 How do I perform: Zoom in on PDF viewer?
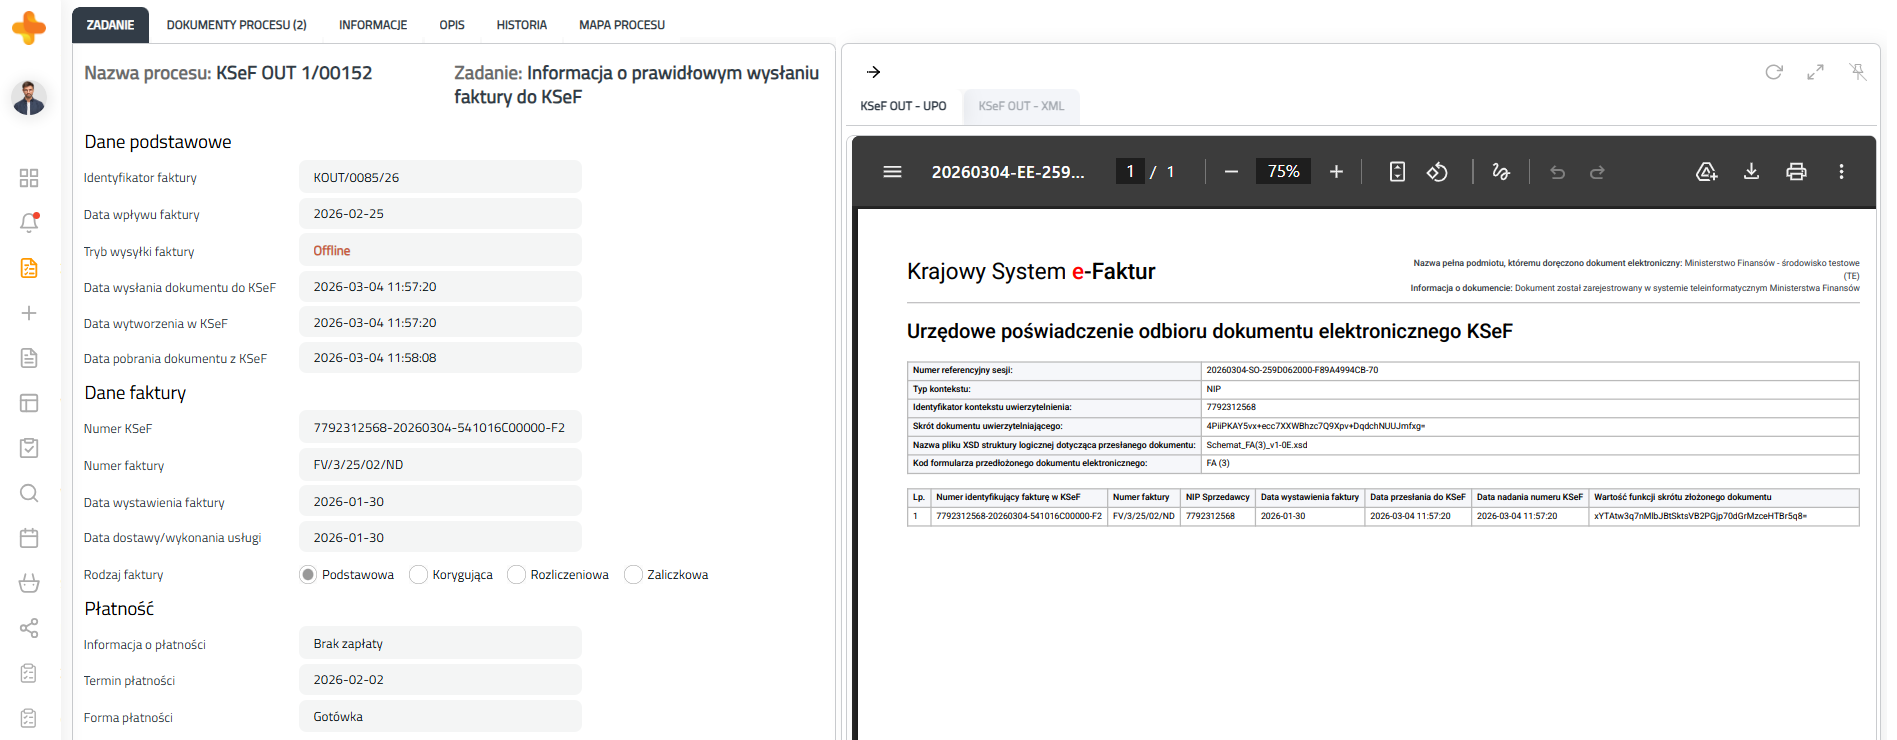point(1336,172)
